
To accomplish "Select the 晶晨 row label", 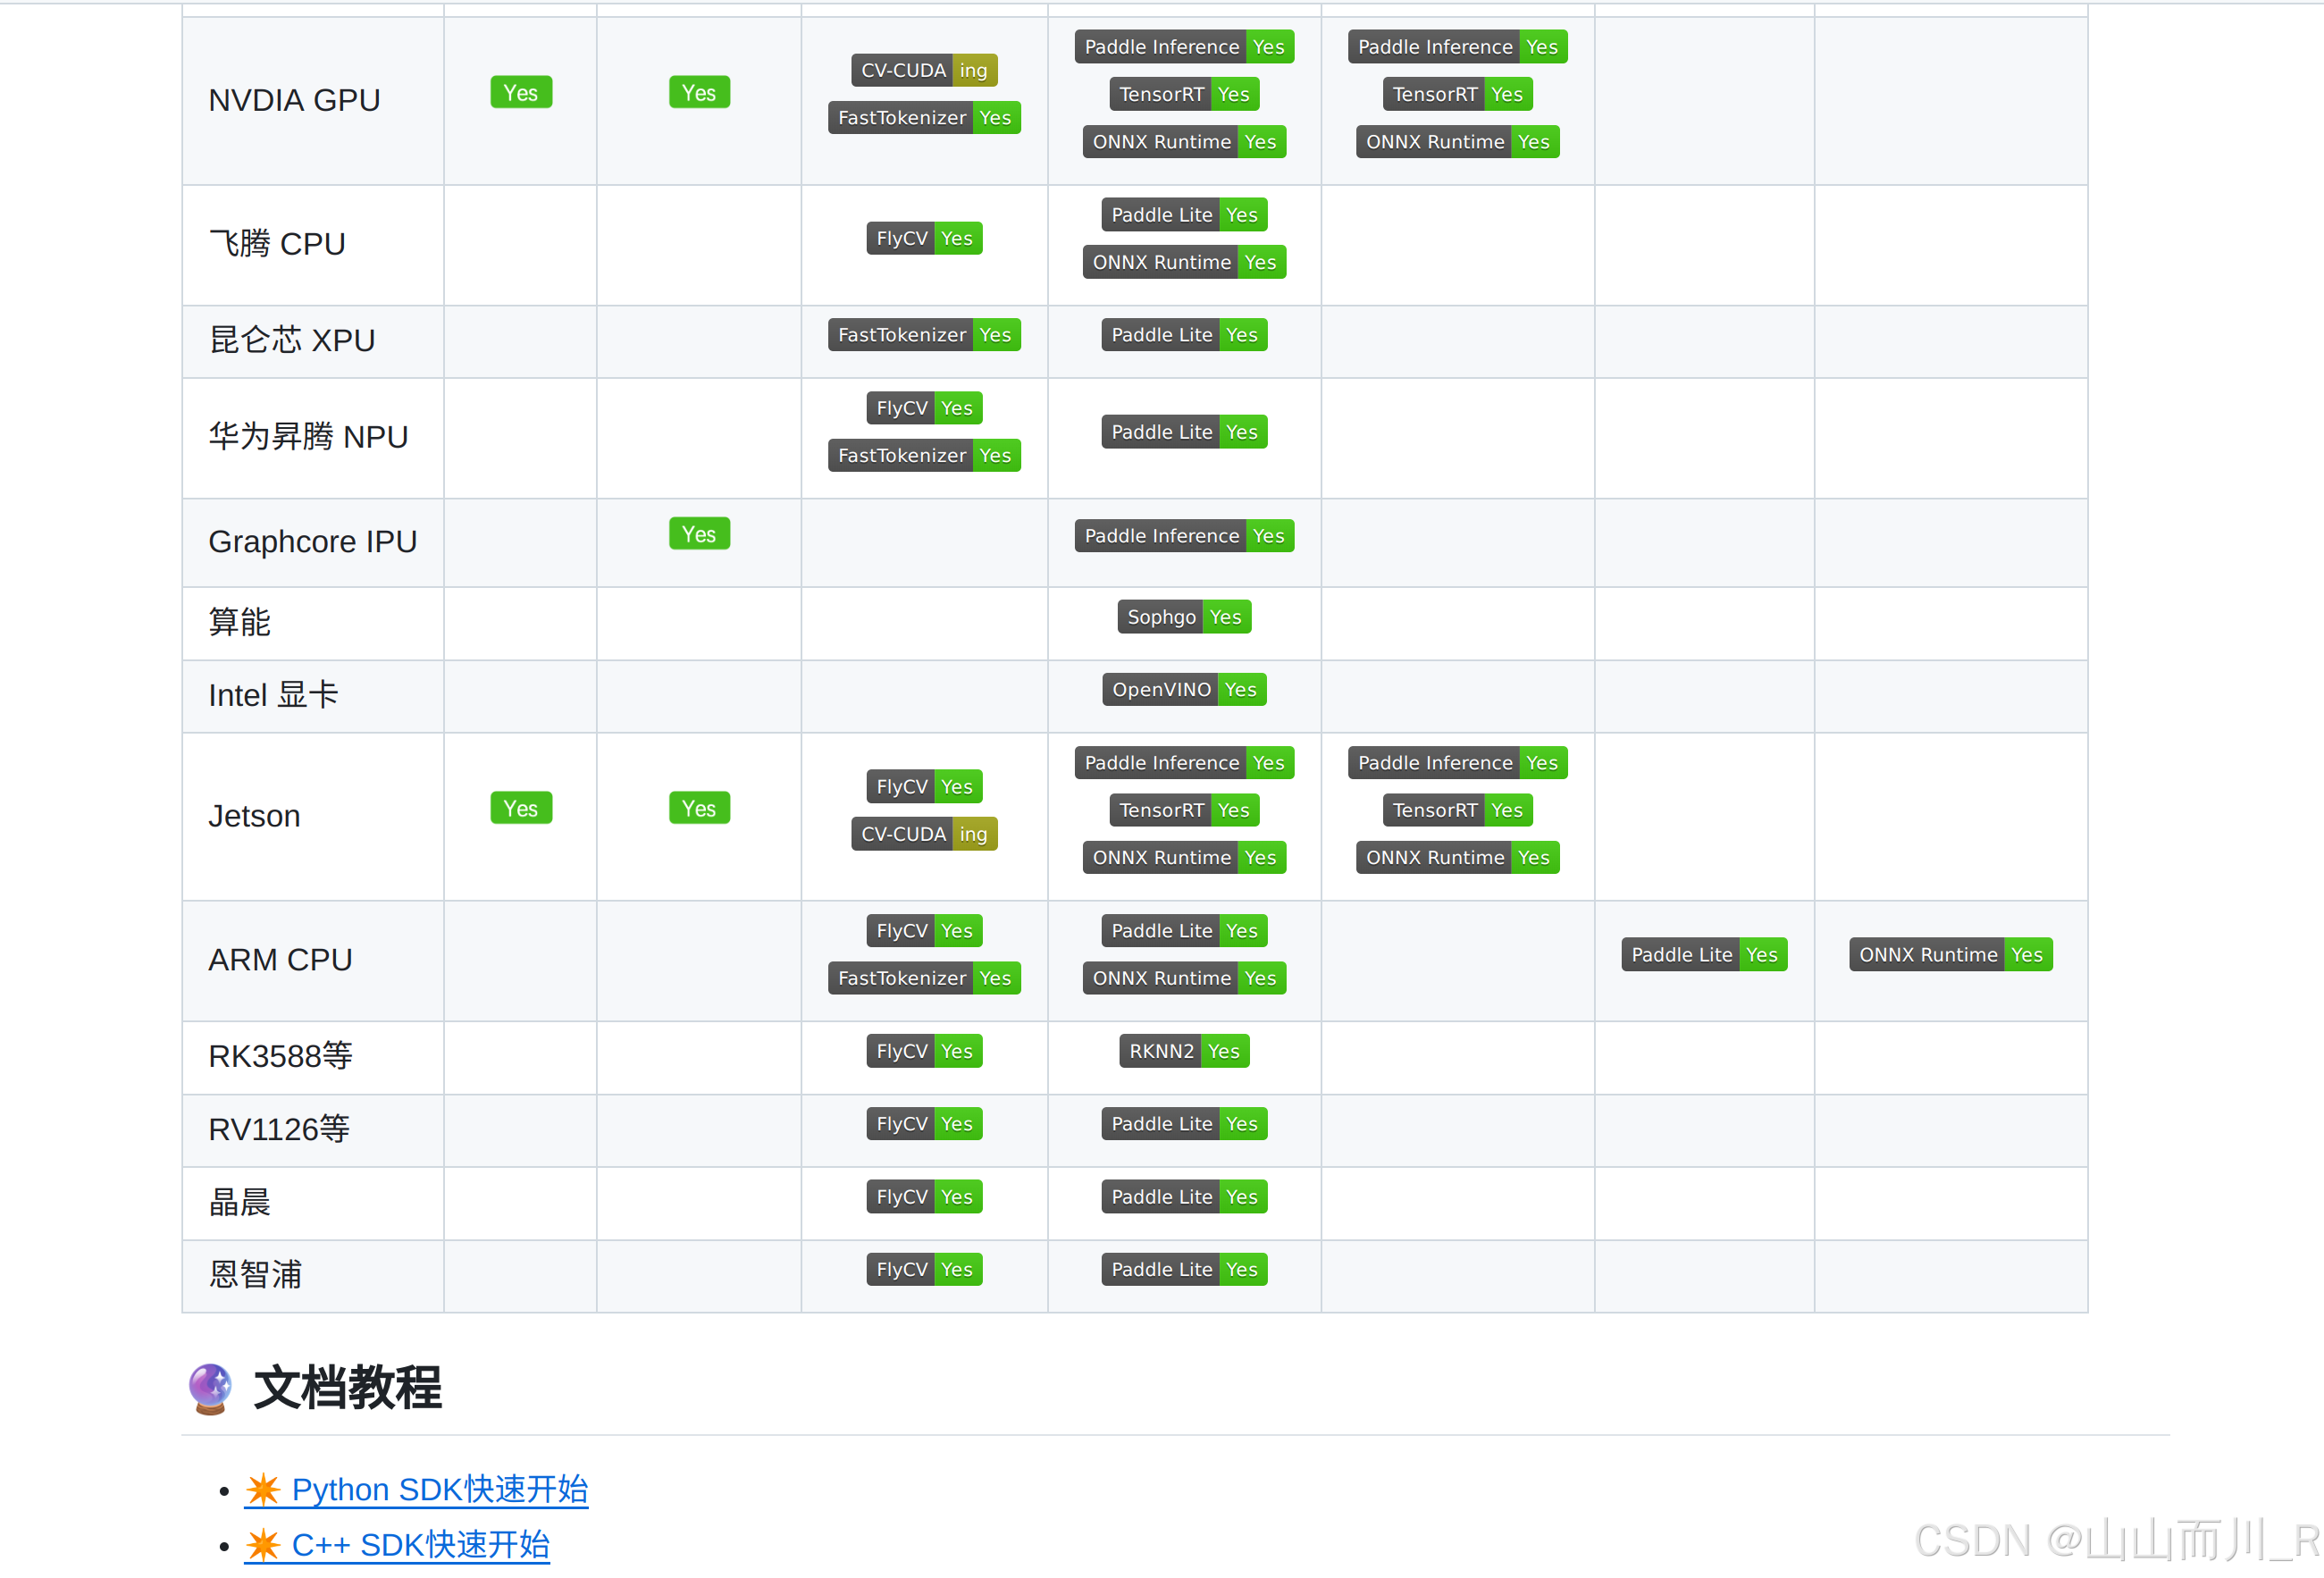I will tap(239, 1202).
